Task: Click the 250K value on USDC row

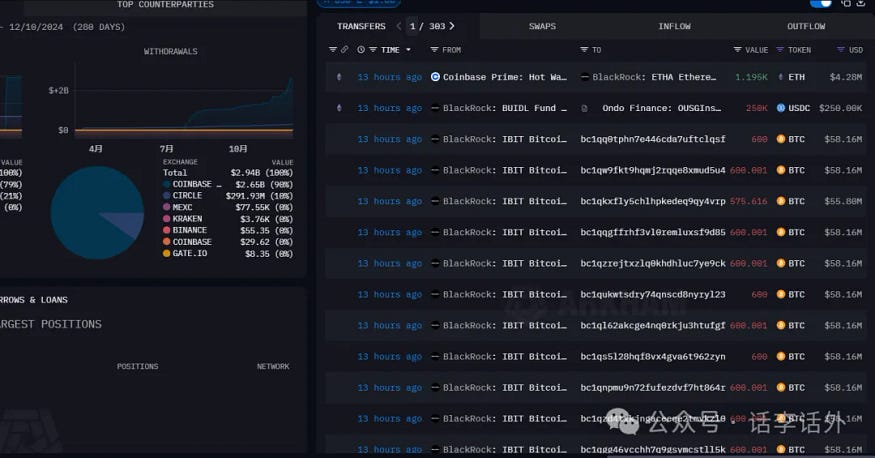Action: click(x=757, y=108)
